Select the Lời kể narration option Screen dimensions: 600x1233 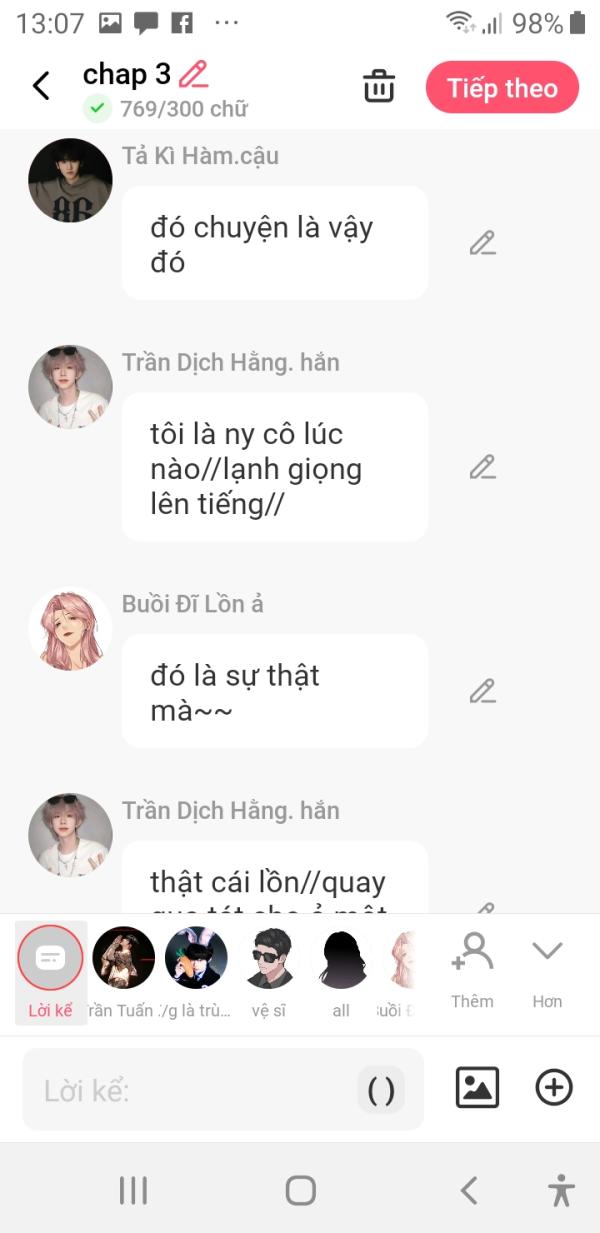[50, 972]
